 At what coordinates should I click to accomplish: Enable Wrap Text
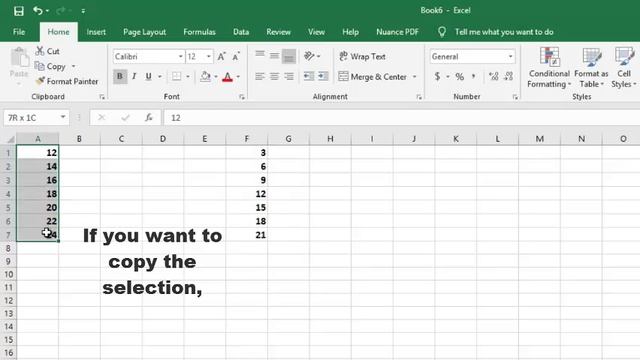point(362,56)
